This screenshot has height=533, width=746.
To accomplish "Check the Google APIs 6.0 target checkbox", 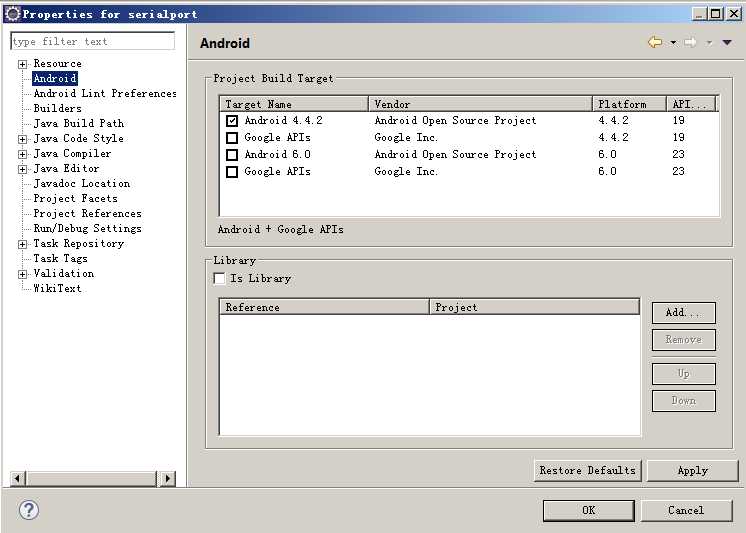I will (232, 172).
